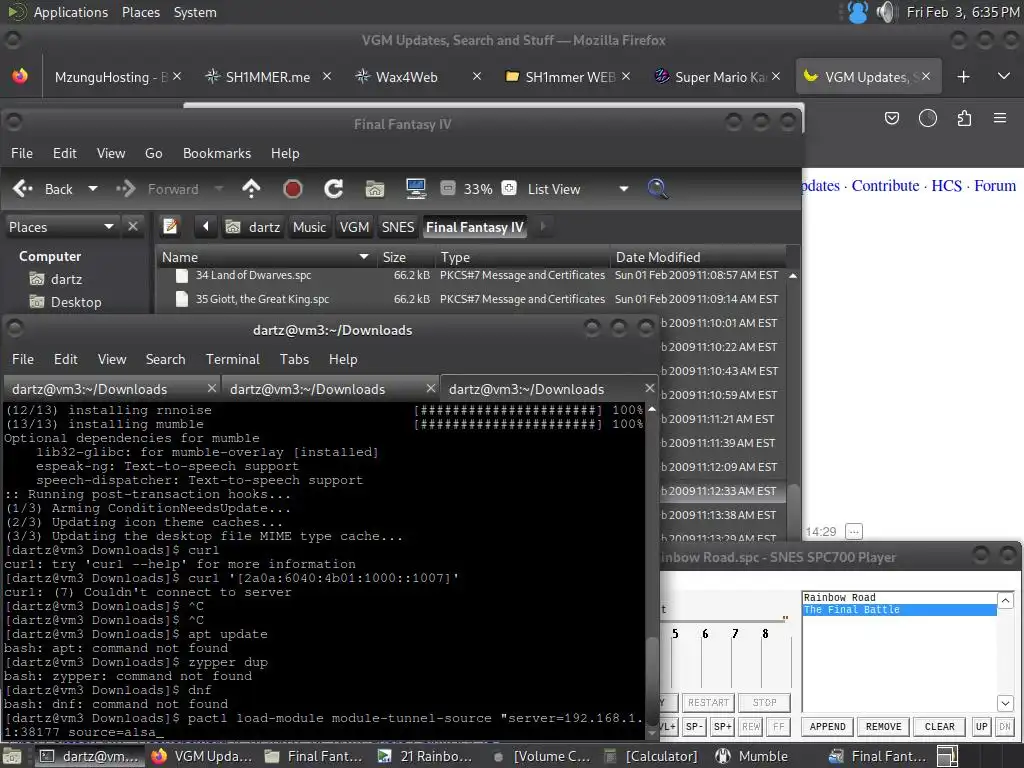
Task: Open a new Firefox tab
Action: (963, 76)
